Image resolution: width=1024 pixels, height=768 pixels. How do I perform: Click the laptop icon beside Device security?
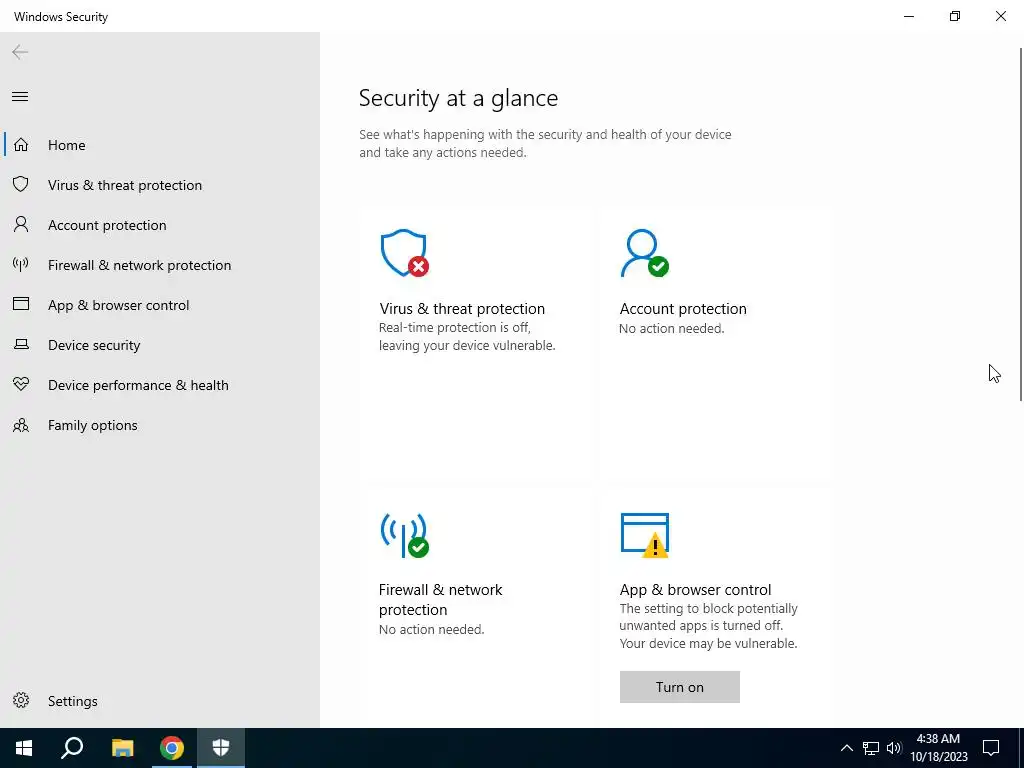tap(21, 344)
